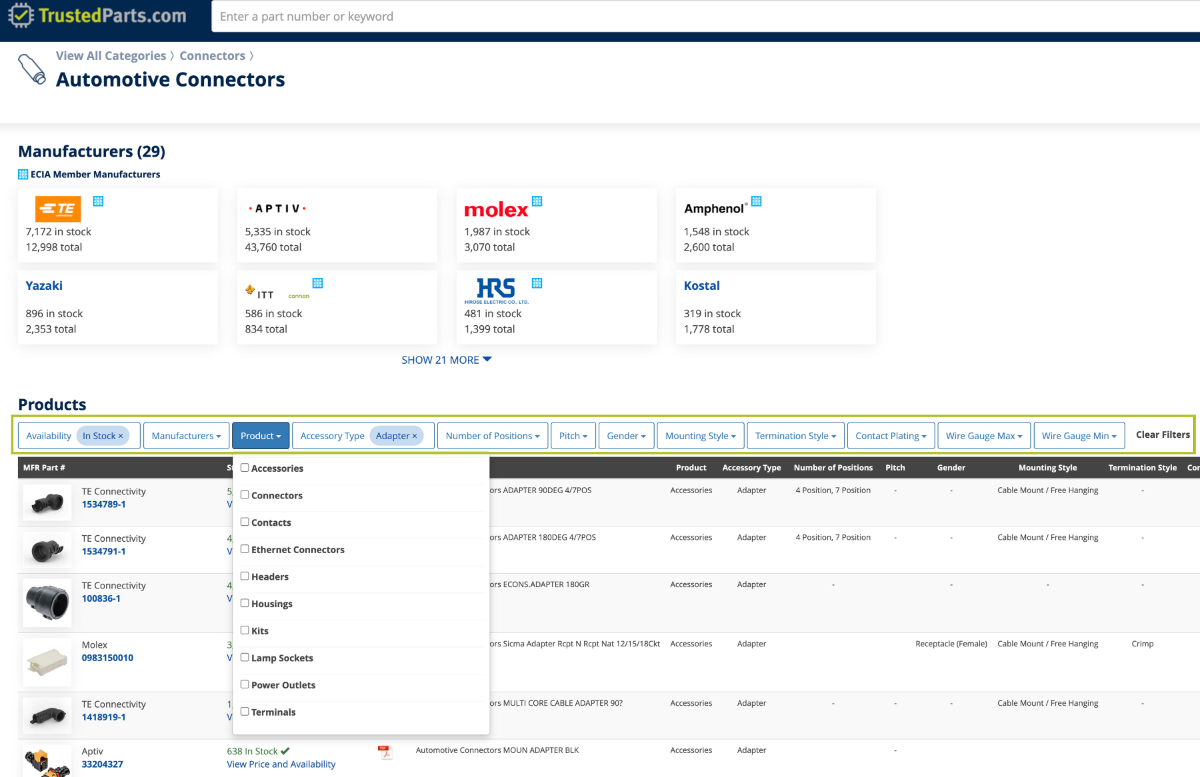1200x777 pixels.
Task: Open part number 1534789-1
Action: [x=104, y=505]
